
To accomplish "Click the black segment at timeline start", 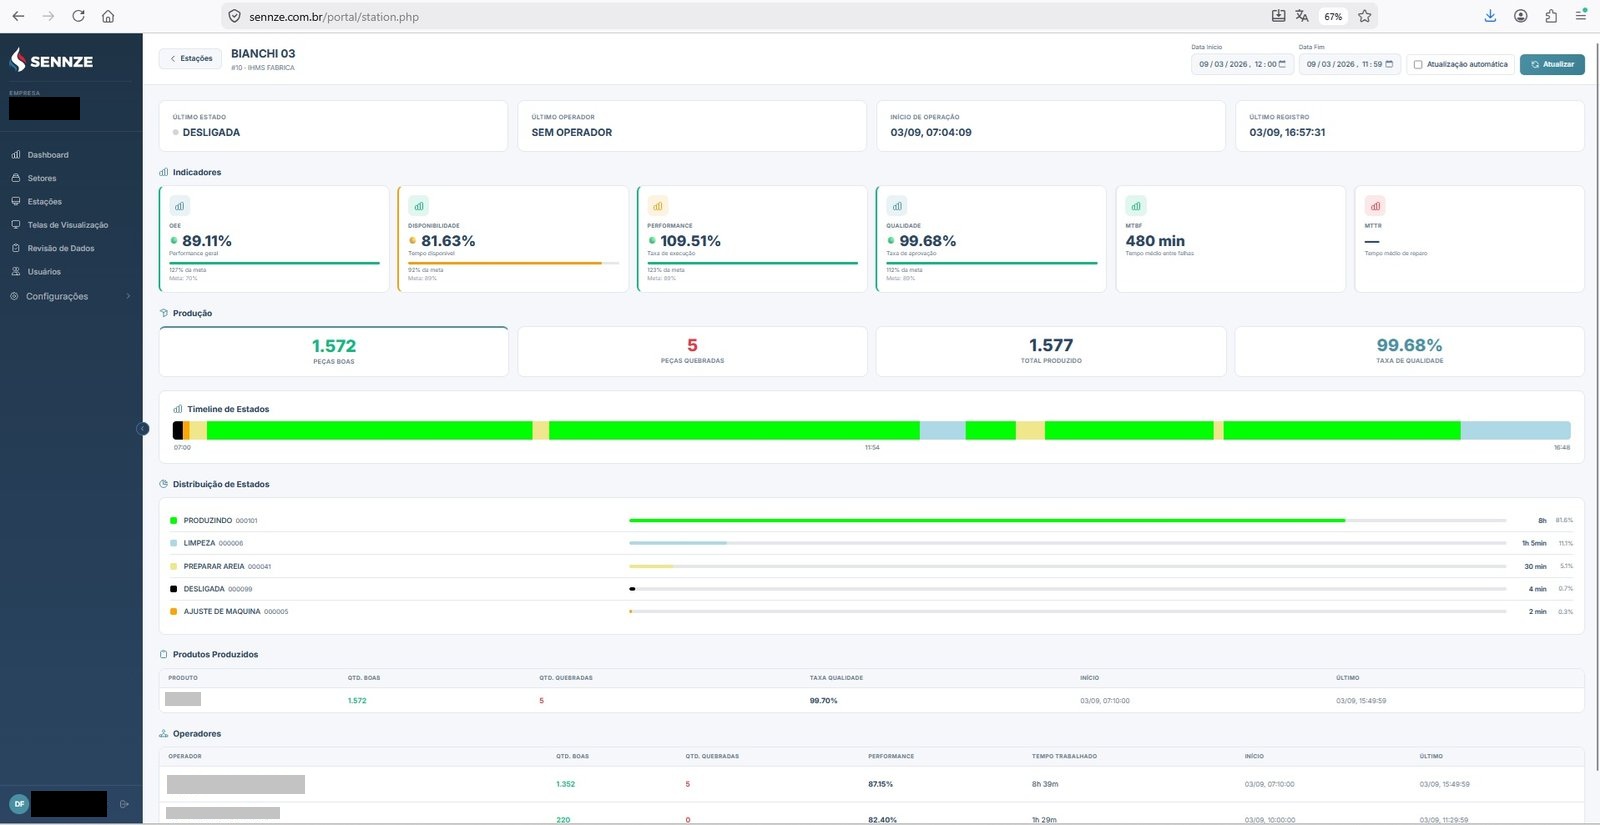I will pos(178,430).
